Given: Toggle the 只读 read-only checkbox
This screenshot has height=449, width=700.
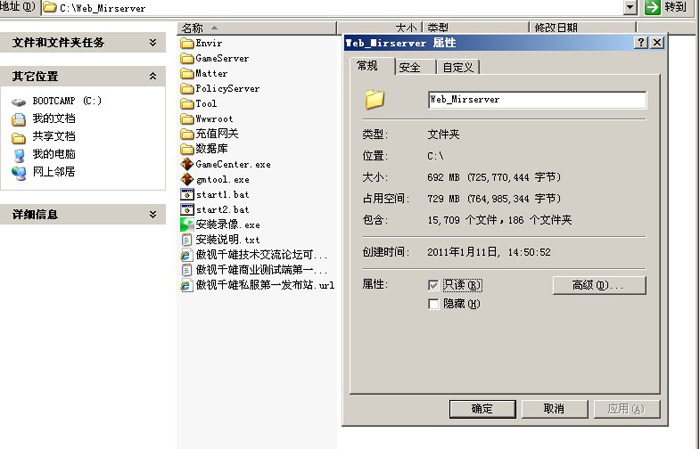Looking at the screenshot, I should click(433, 286).
